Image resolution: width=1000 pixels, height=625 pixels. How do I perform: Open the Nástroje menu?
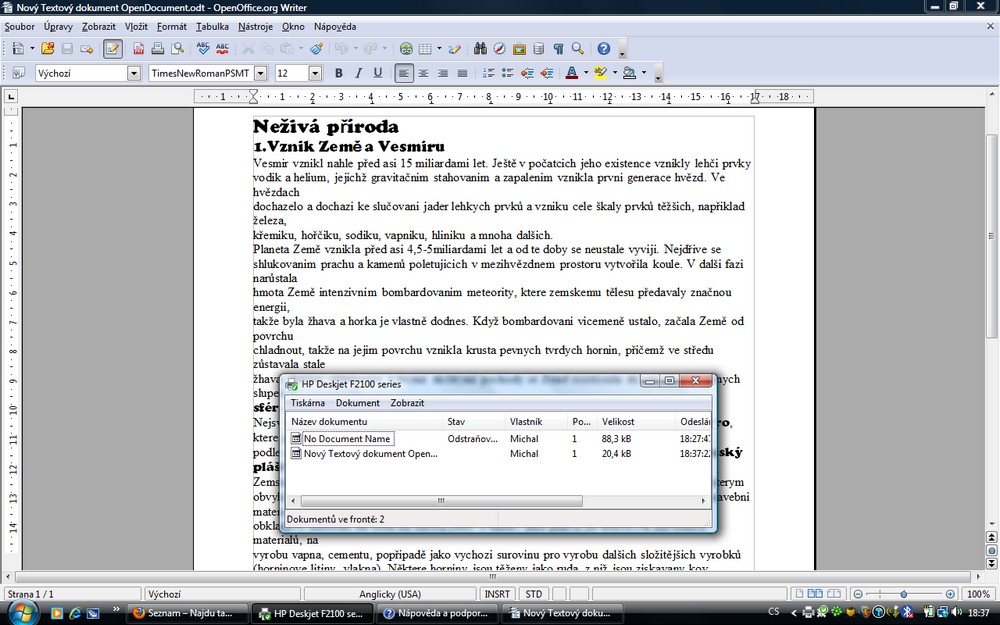[255, 27]
